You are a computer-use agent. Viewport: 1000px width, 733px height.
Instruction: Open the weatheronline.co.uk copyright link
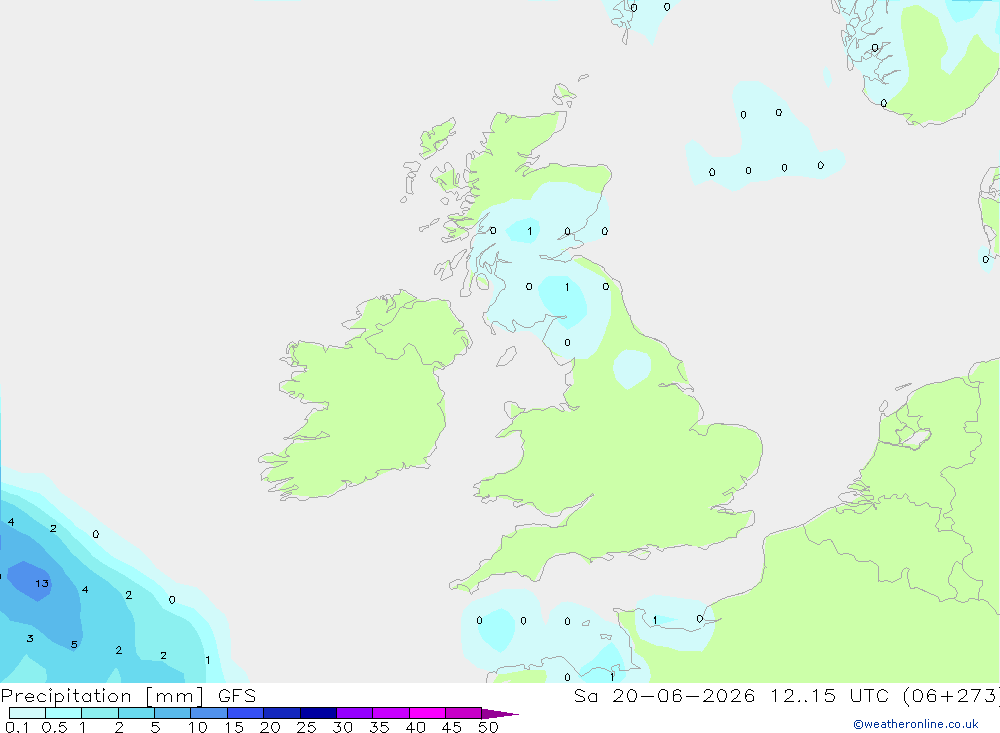click(x=916, y=724)
